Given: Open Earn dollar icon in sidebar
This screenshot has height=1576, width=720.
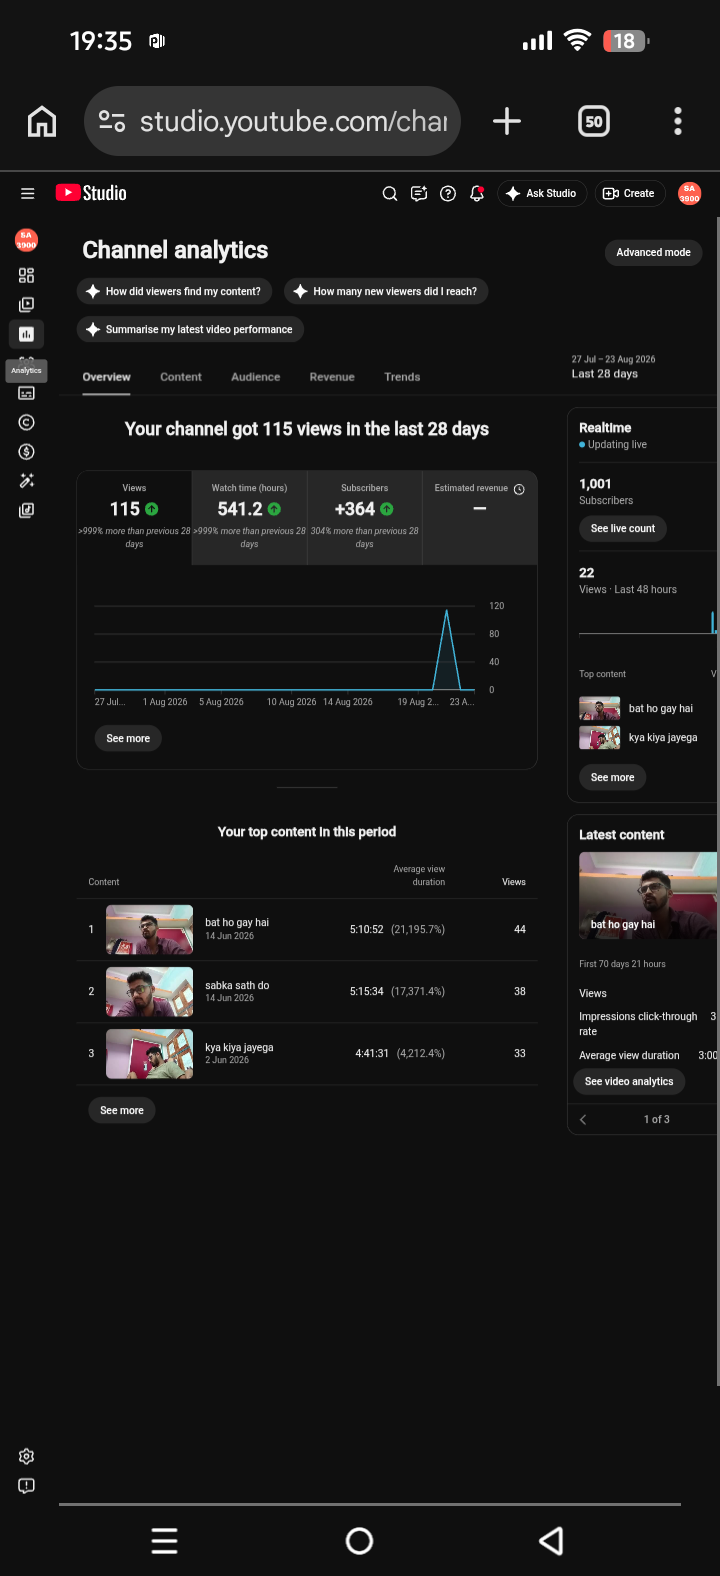Looking at the screenshot, I should (x=26, y=452).
